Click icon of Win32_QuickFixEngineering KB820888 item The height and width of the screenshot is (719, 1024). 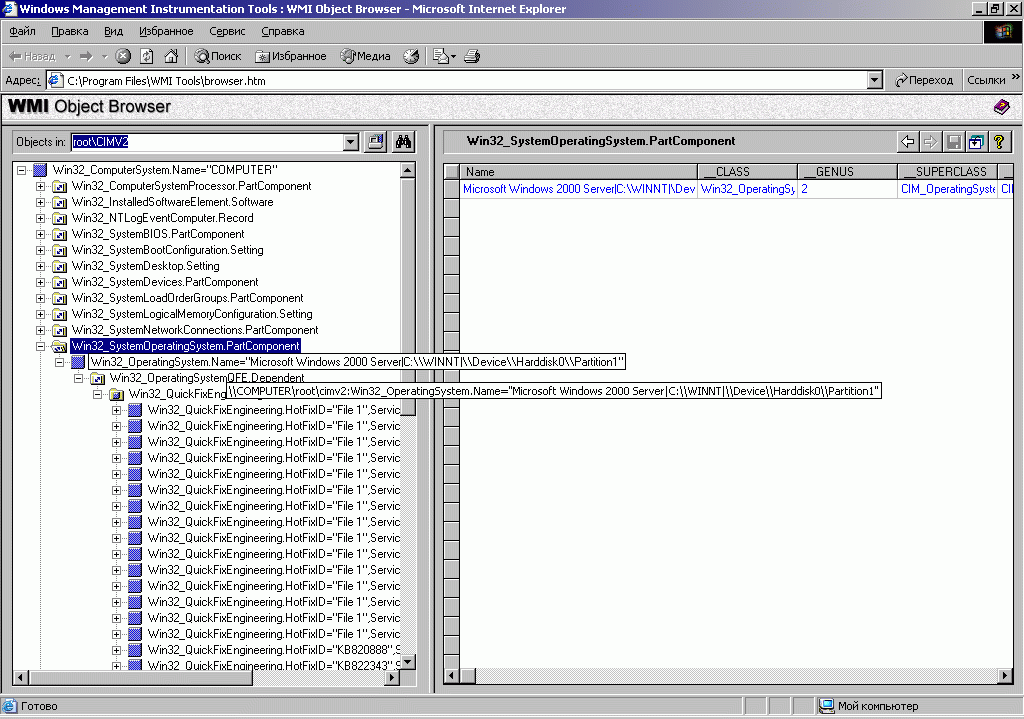[x=135, y=650]
